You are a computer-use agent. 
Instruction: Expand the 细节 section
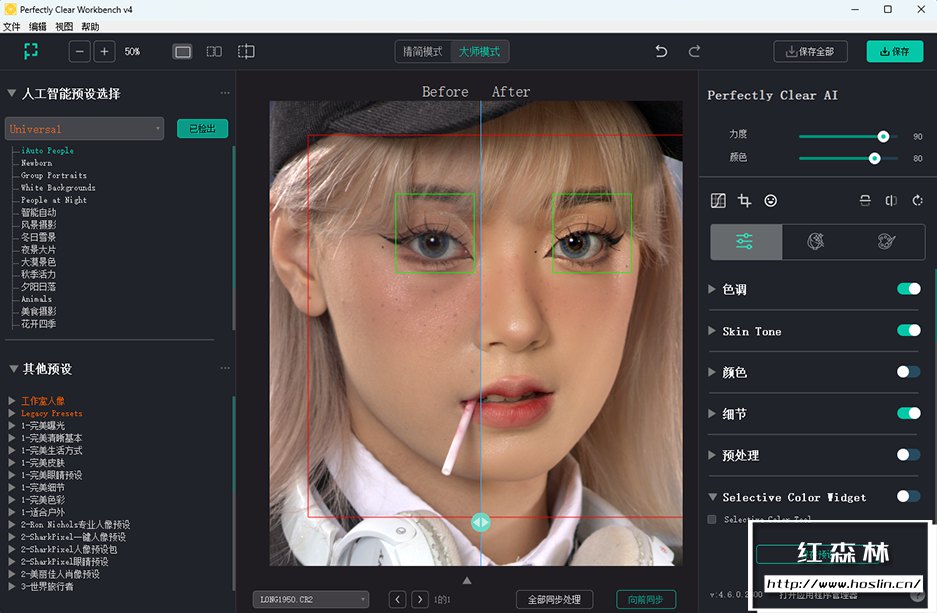pyautogui.click(x=712, y=413)
